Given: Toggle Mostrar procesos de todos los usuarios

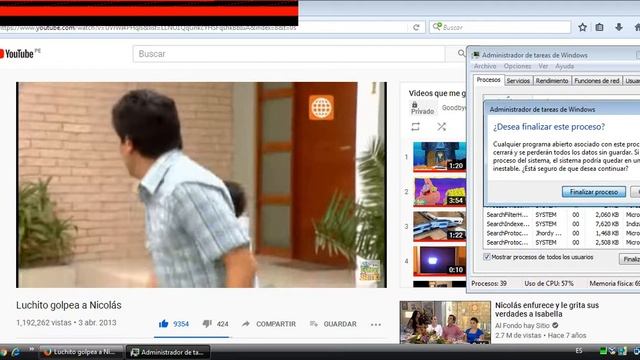Looking at the screenshot, I should [x=487, y=257].
